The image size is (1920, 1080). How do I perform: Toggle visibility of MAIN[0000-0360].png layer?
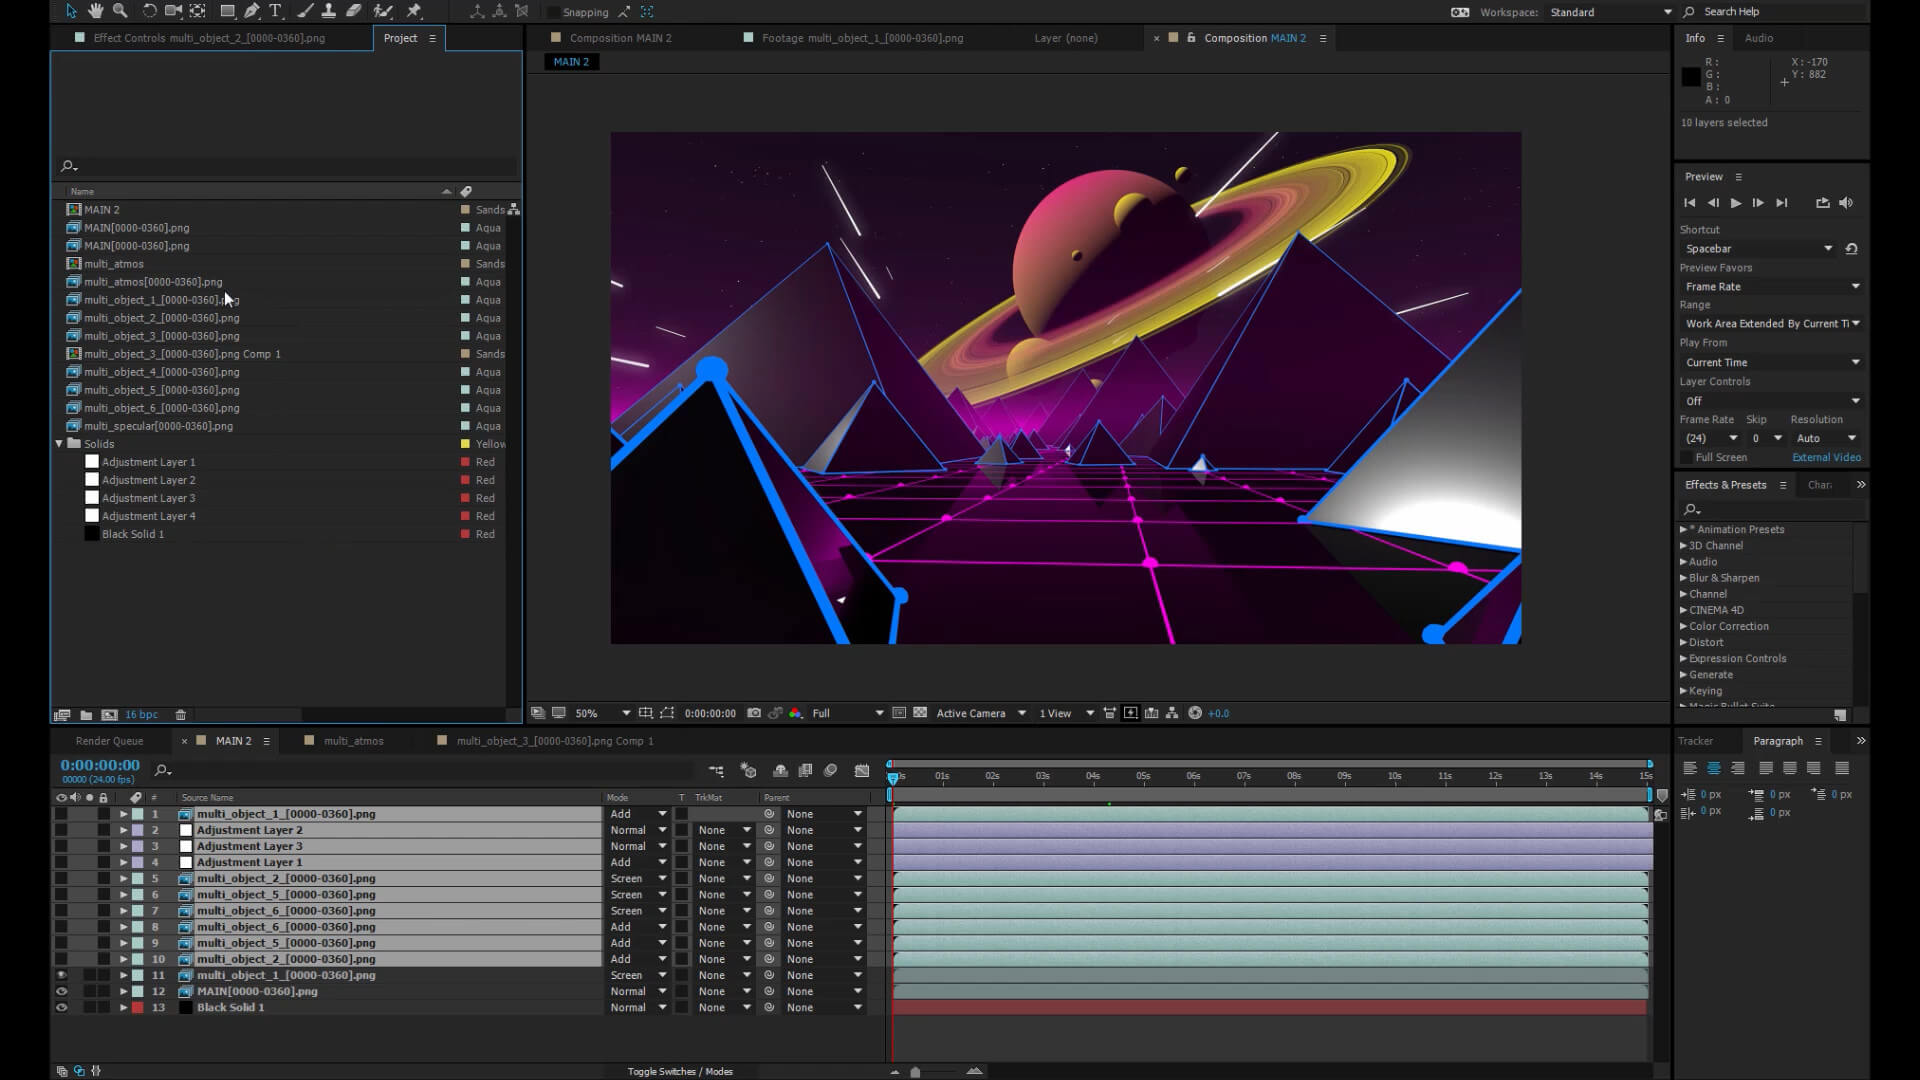(61, 992)
